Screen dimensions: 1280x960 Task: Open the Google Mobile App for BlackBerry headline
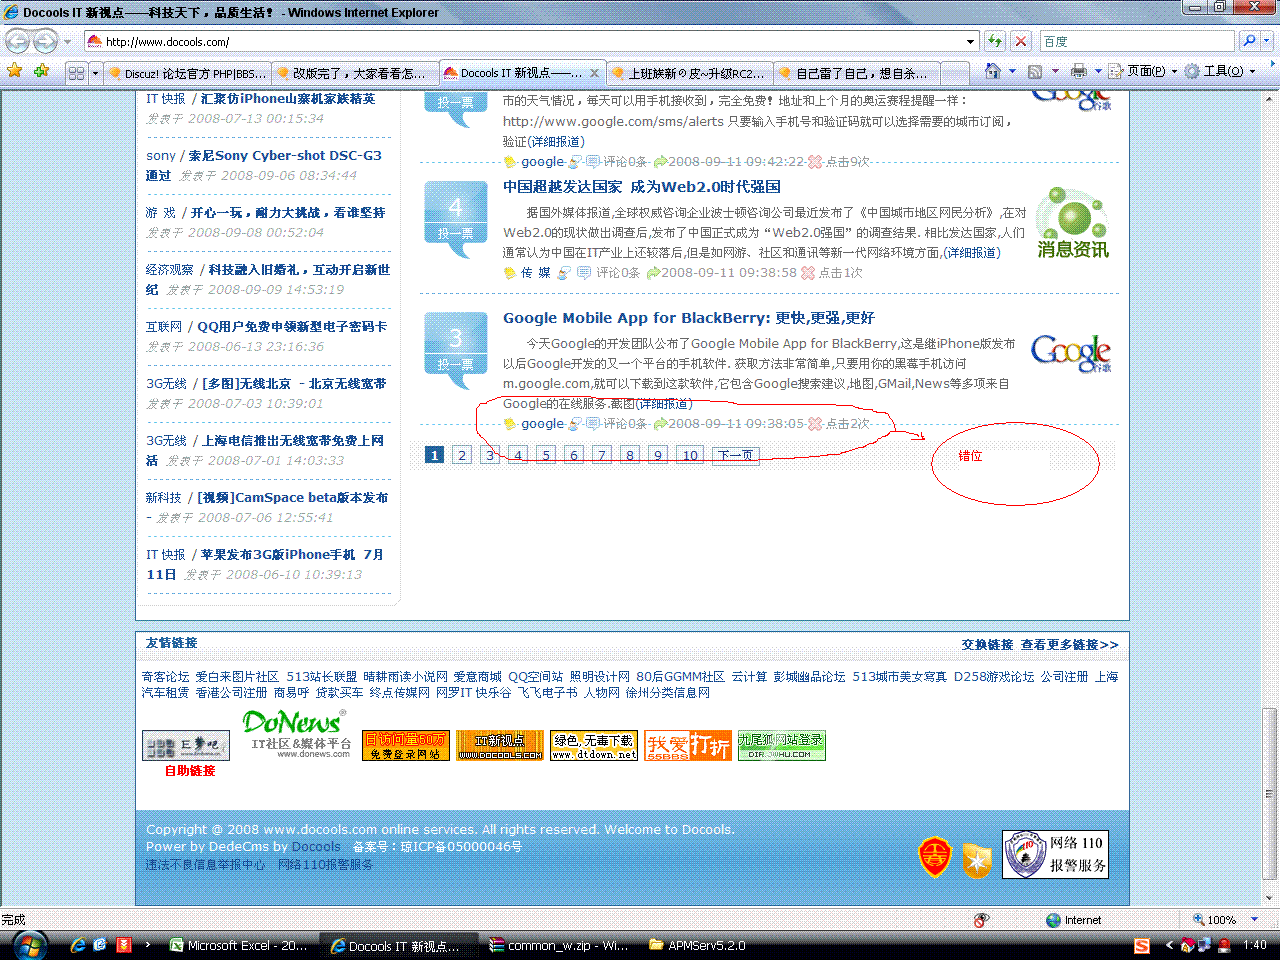(689, 318)
